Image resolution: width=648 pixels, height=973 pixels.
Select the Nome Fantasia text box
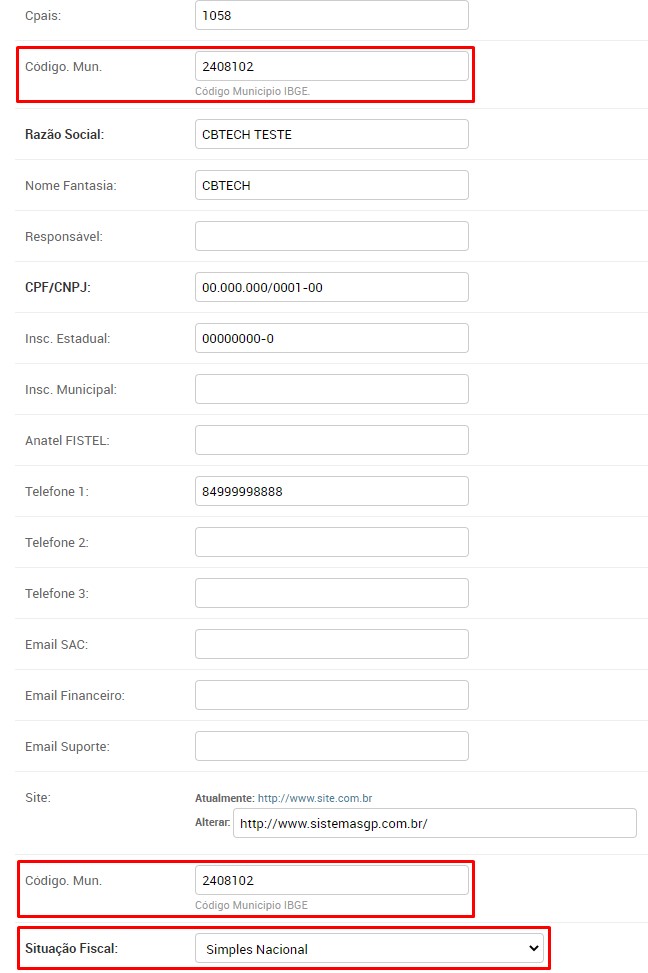331,186
